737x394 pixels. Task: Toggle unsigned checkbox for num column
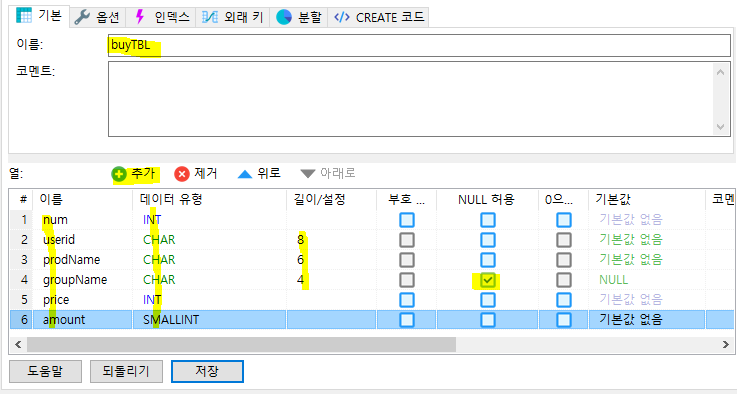tap(407, 220)
